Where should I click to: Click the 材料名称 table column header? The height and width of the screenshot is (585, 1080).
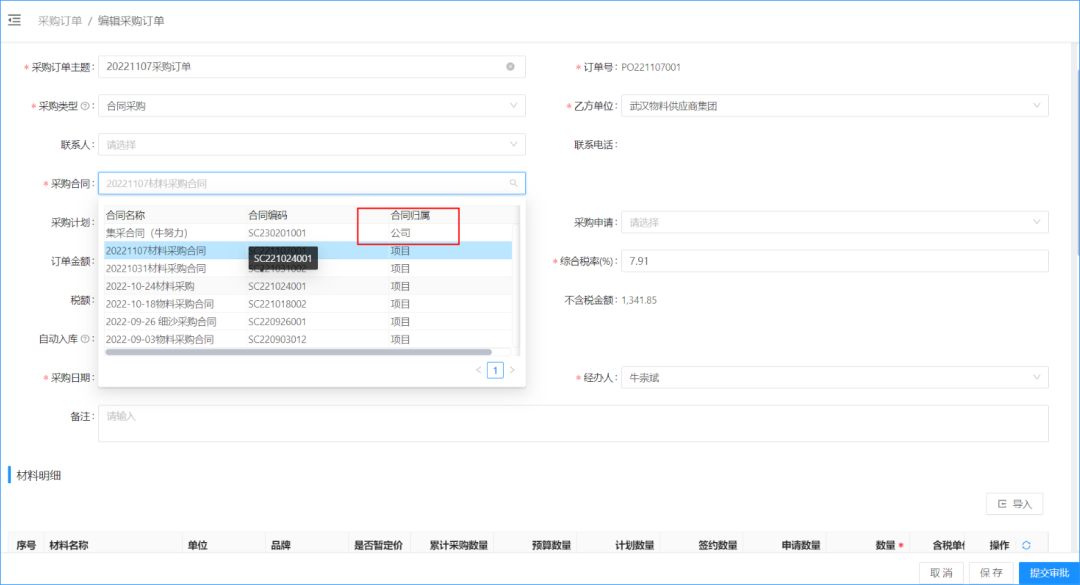[x=69, y=545]
